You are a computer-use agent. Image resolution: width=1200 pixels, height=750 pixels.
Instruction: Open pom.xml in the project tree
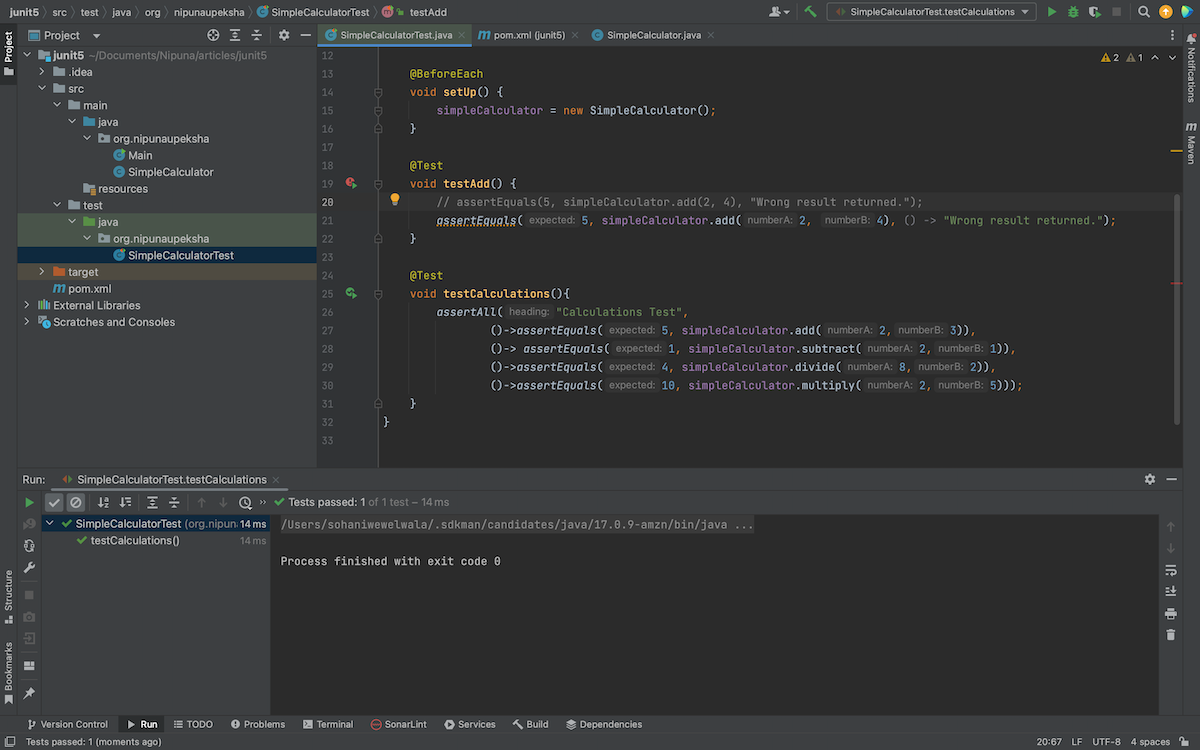[x=89, y=289]
